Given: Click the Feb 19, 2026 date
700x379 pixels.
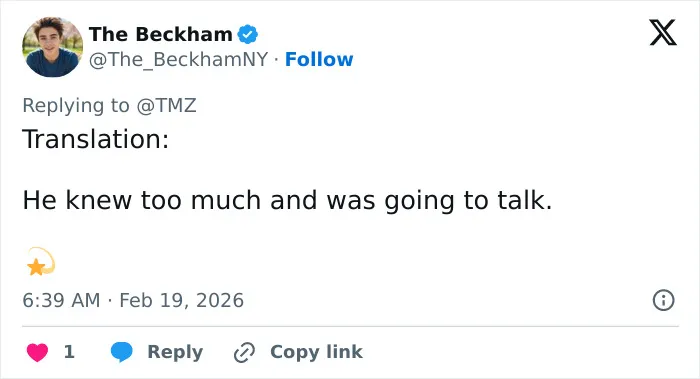Looking at the screenshot, I should pyautogui.click(x=182, y=300).
